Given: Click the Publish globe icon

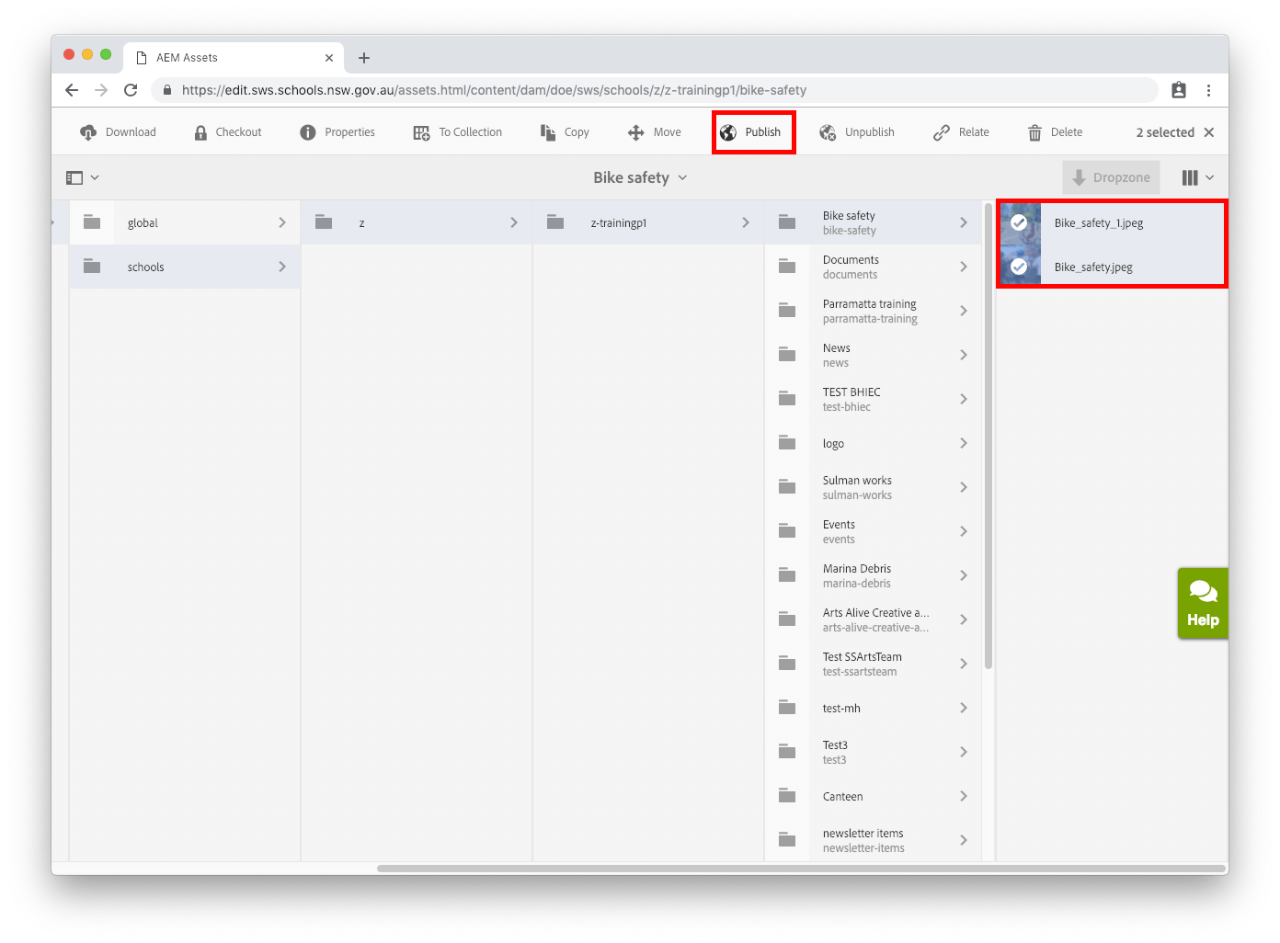Looking at the screenshot, I should (728, 132).
